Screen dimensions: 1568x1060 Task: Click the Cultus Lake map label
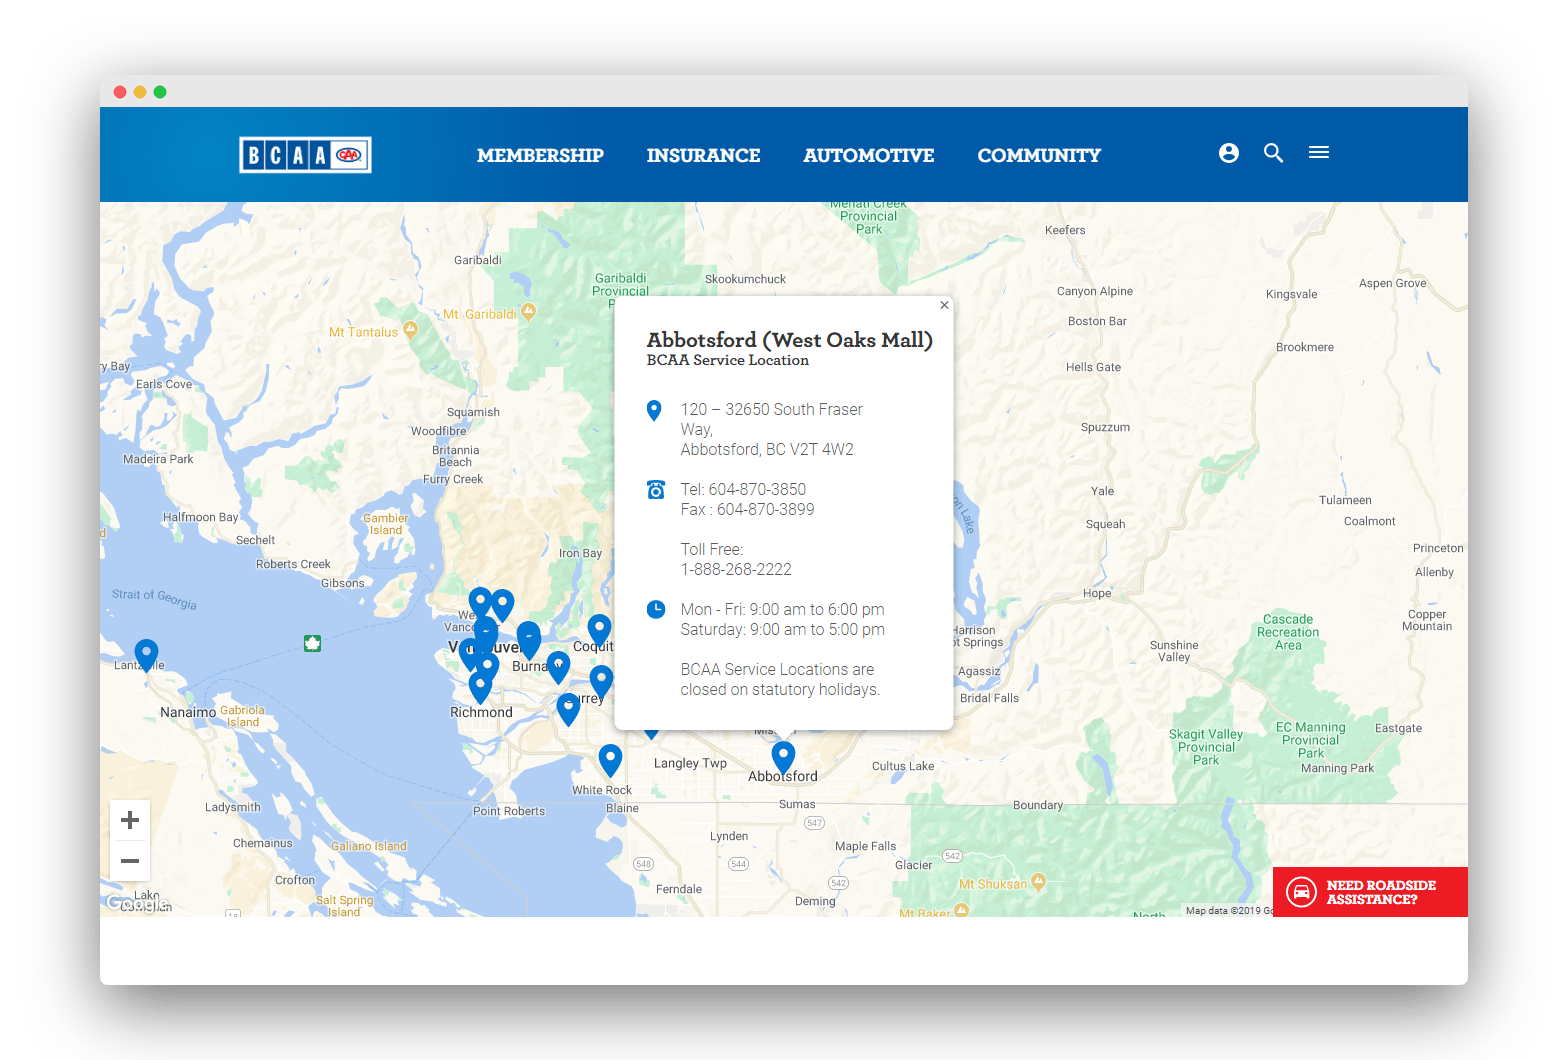pyautogui.click(x=903, y=766)
